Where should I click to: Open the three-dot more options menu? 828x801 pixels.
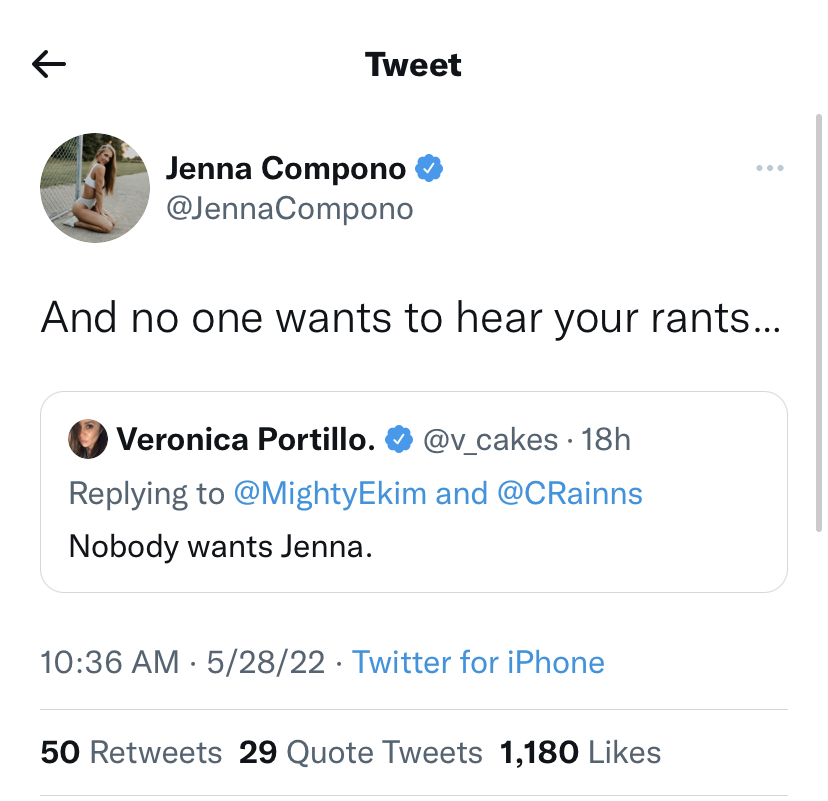click(x=769, y=168)
